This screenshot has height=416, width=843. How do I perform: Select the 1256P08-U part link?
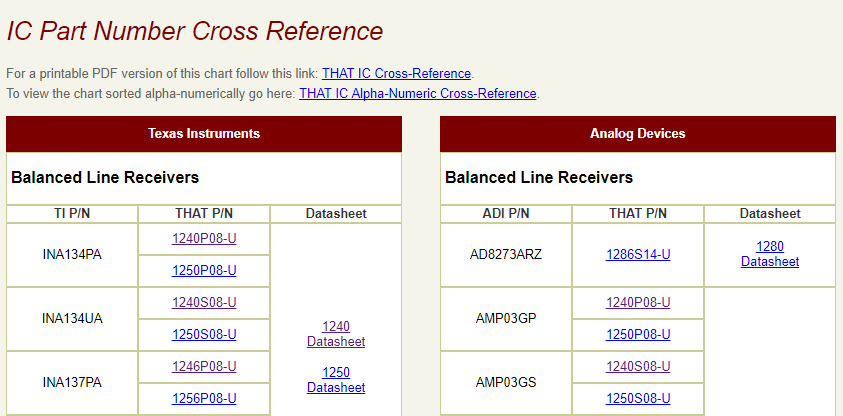pyautogui.click(x=204, y=399)
